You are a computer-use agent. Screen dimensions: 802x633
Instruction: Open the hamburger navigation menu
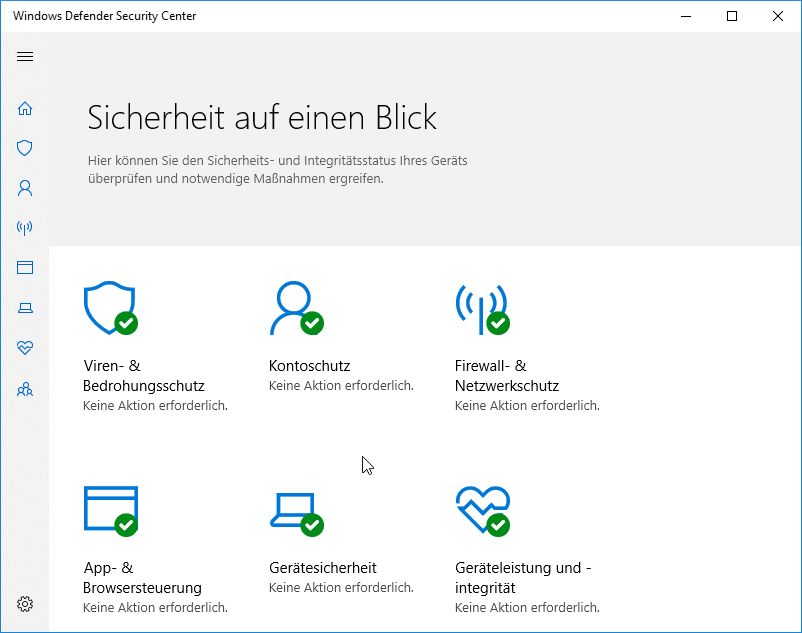click(25, 56)
